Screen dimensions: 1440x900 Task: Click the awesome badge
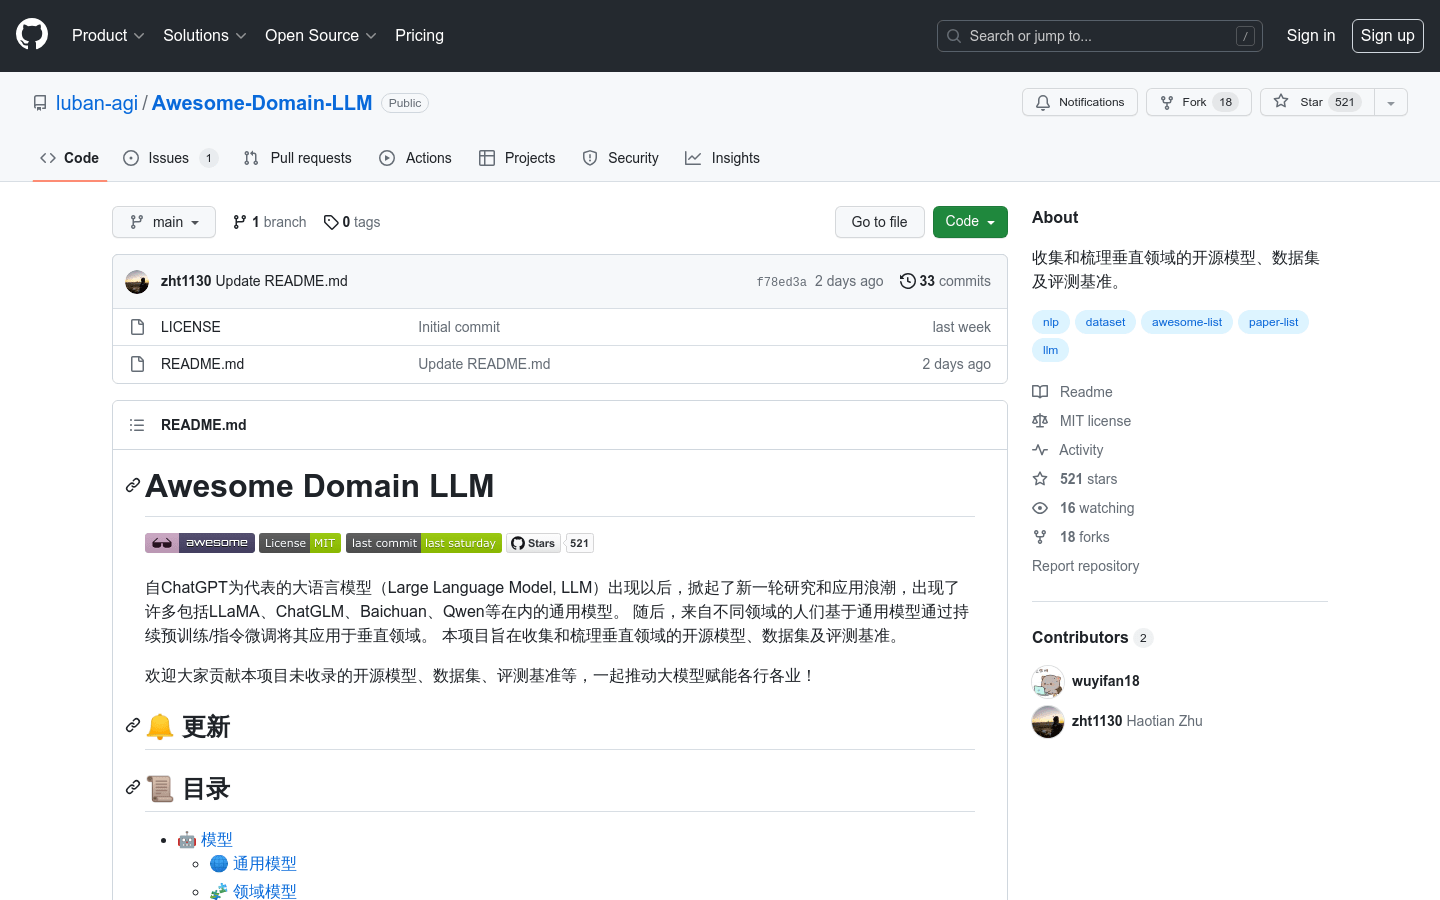click(x=200, y=543)
